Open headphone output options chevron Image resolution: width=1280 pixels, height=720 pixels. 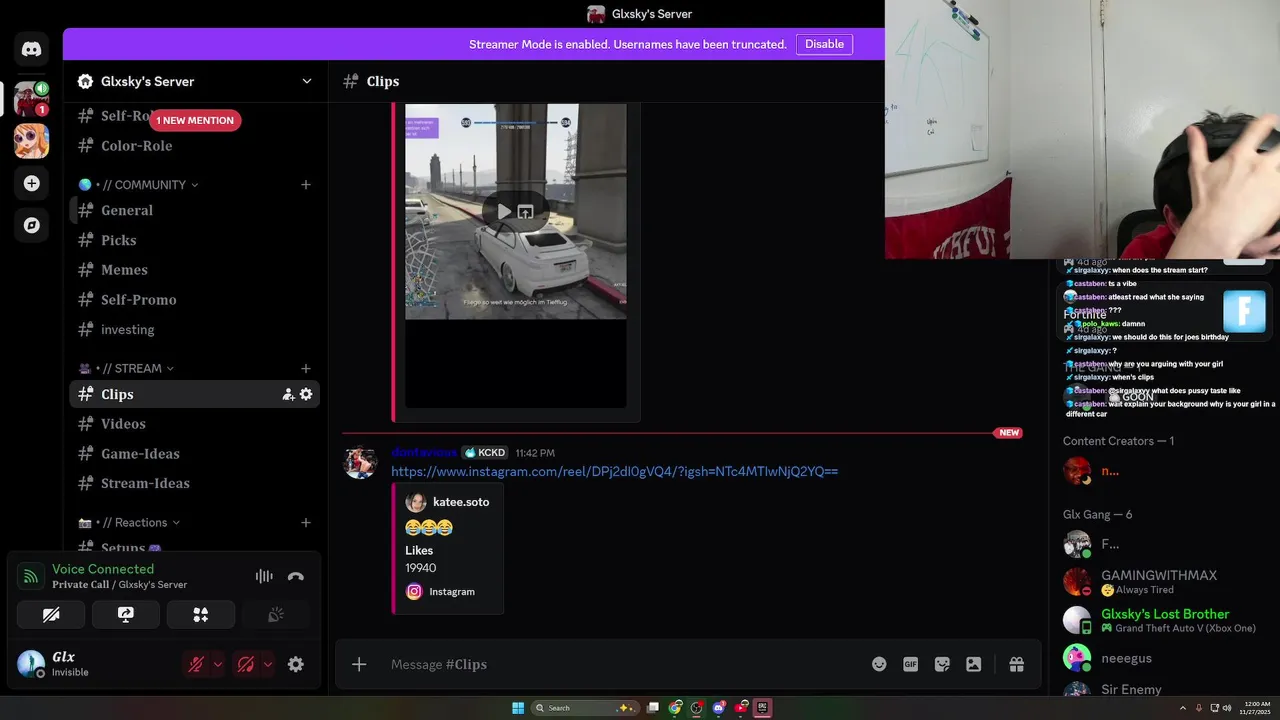(x=267, y=664)
